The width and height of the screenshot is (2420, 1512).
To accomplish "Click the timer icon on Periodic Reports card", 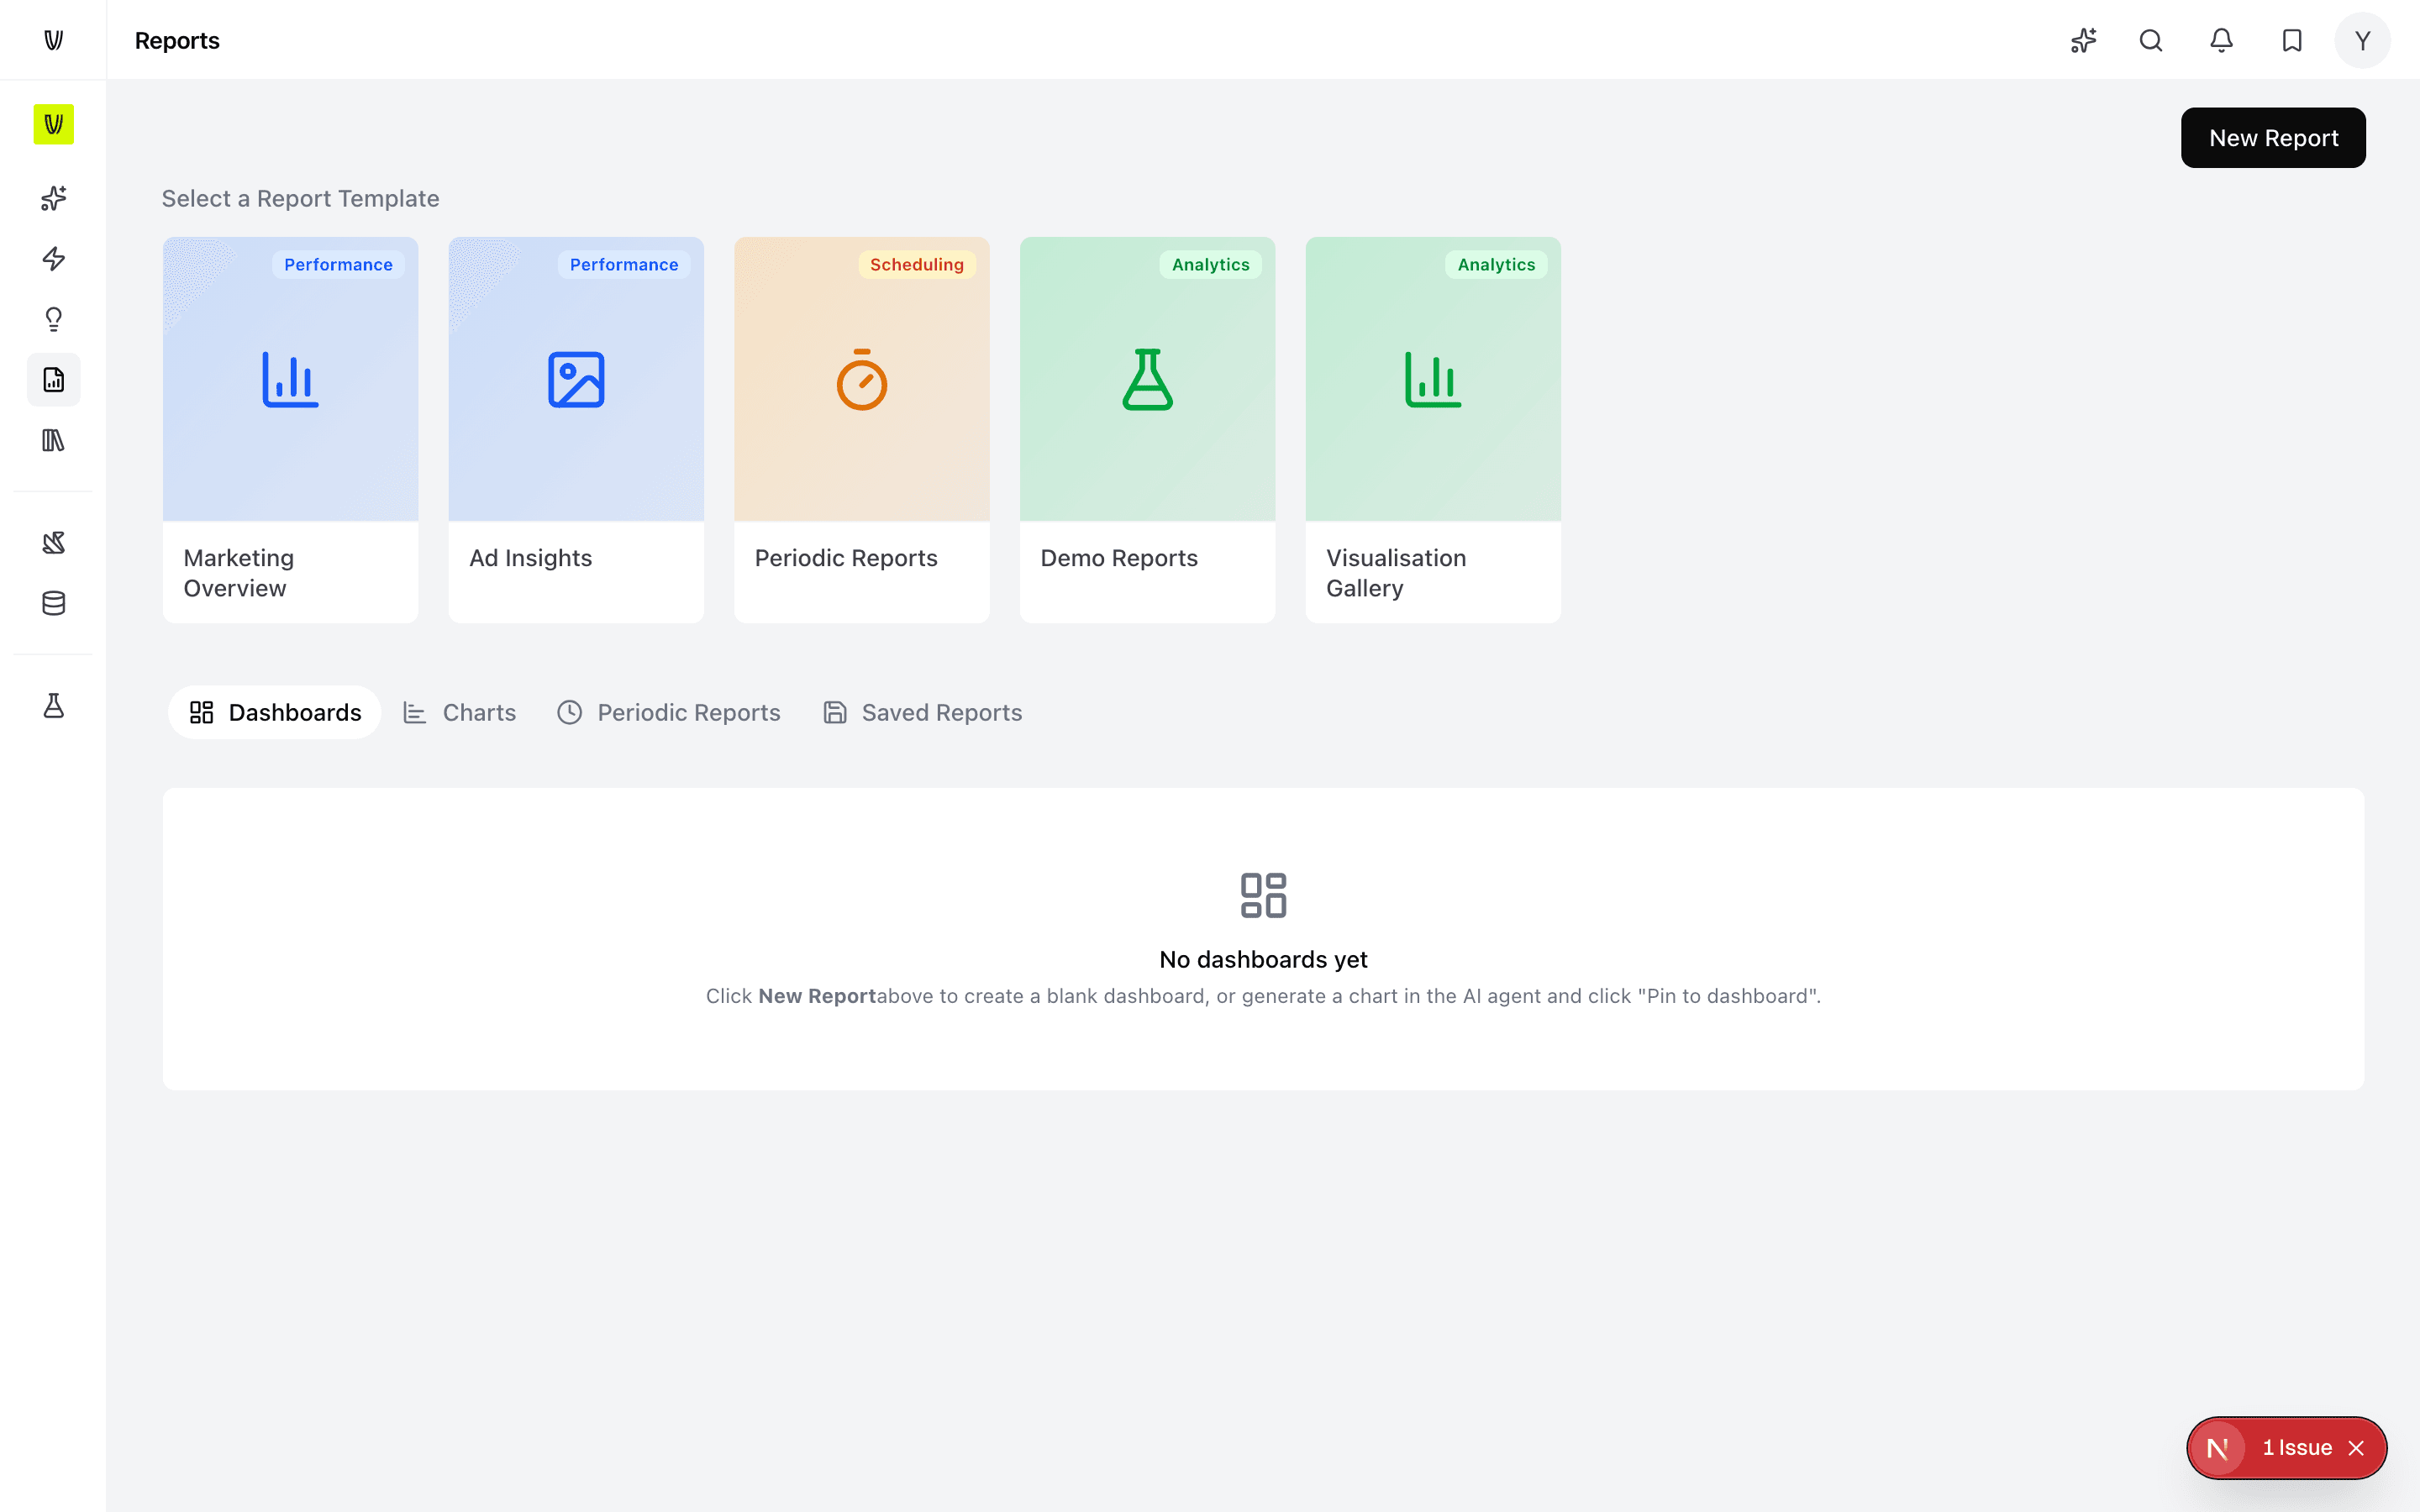I will [x=862, y=379].
